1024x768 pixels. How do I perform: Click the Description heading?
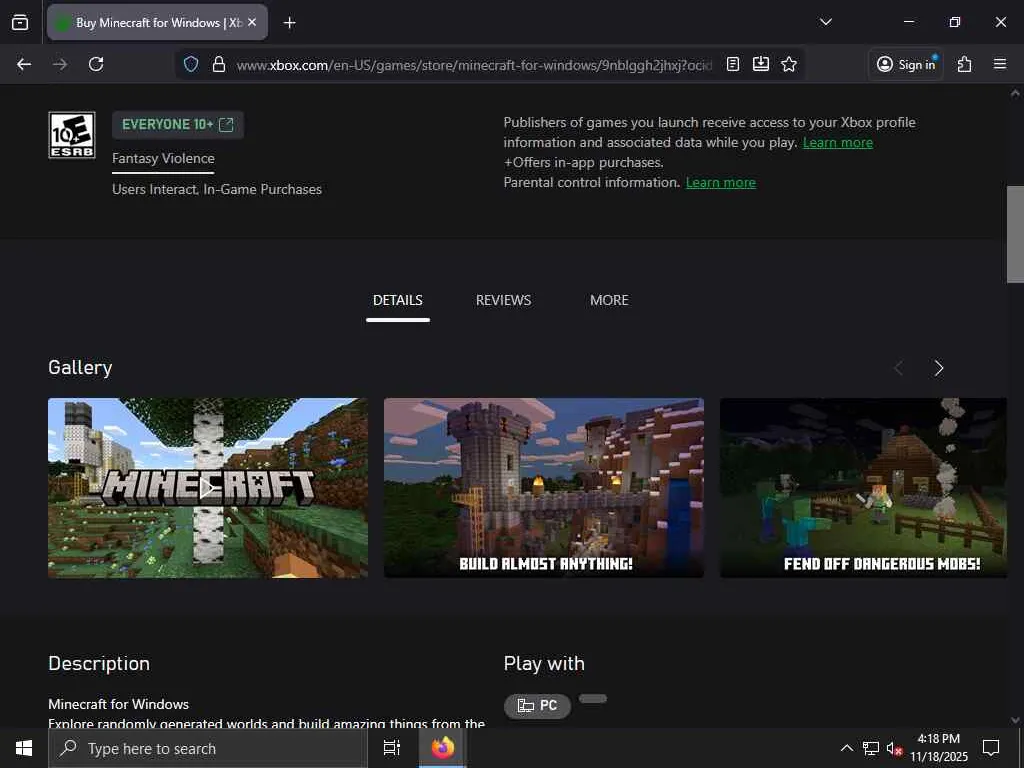tap(99, 664)
